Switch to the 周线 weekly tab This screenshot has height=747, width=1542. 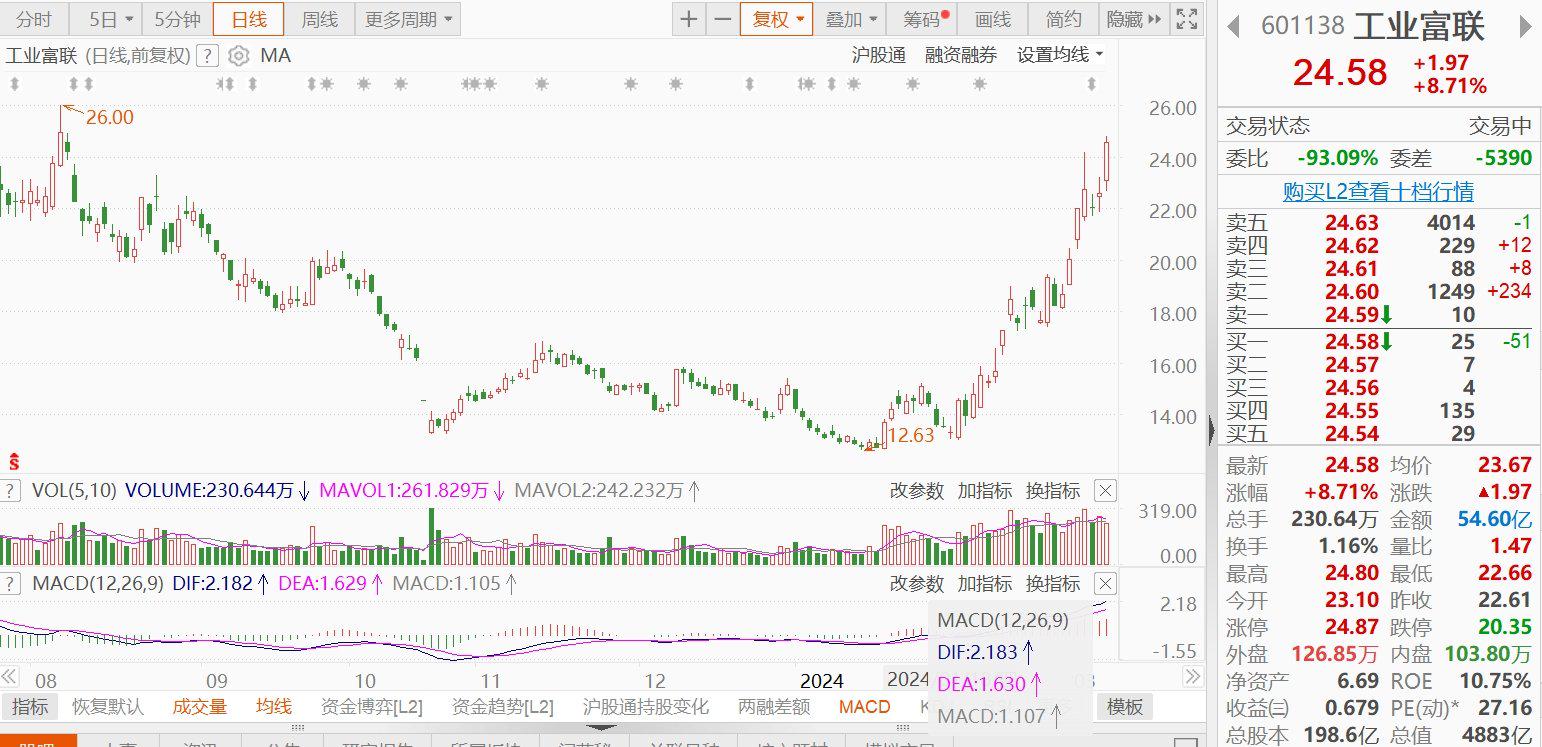(x=320, y=19)
